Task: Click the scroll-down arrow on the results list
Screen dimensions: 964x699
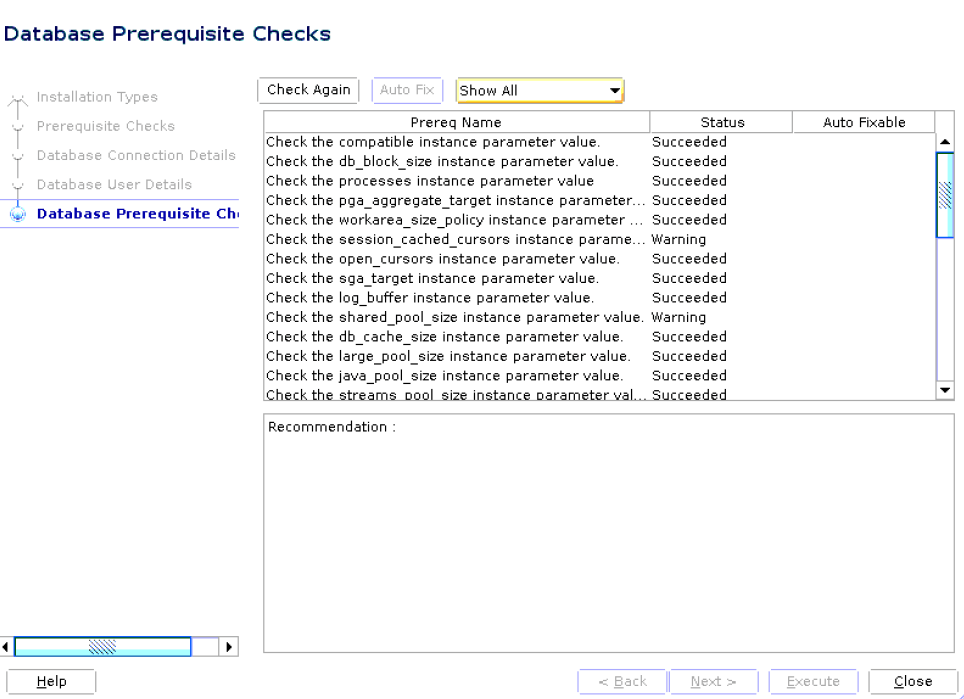Action: tap(944, 389)
